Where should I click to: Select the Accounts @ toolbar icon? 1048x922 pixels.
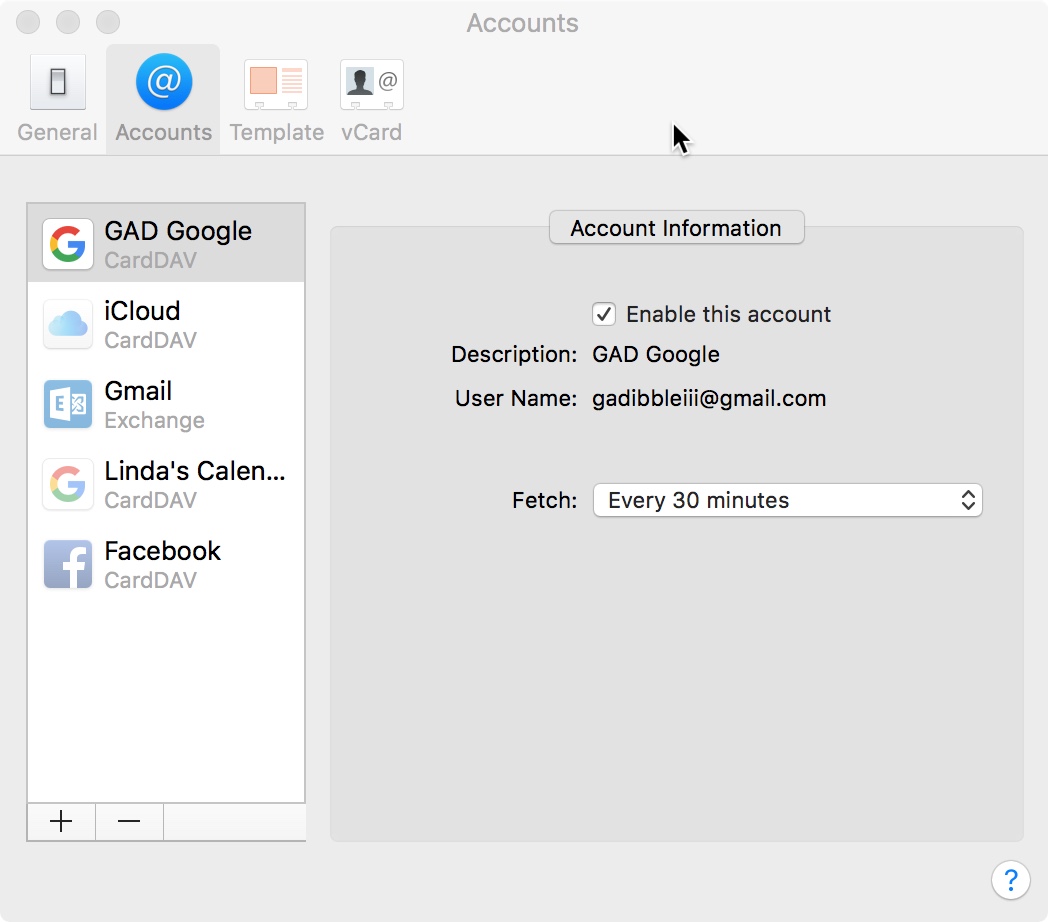pyautogui.click(x=164, y=83)
